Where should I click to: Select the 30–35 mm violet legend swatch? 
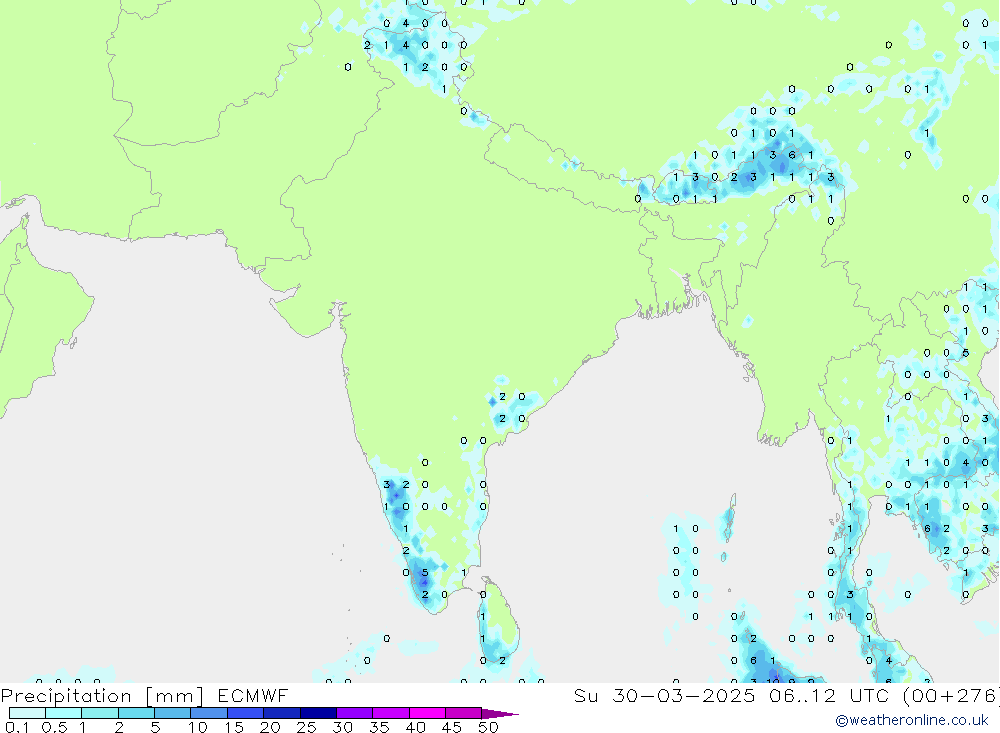pos(354,713)
